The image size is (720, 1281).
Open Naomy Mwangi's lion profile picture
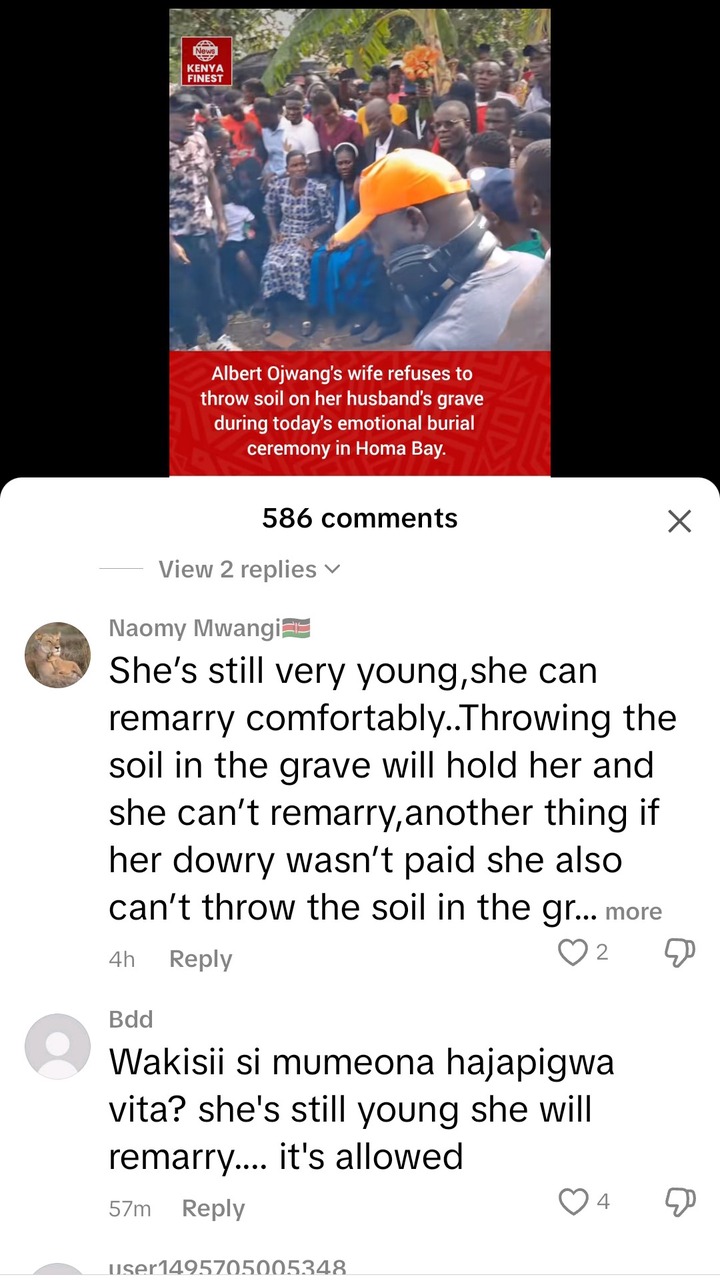coord(57,655)
